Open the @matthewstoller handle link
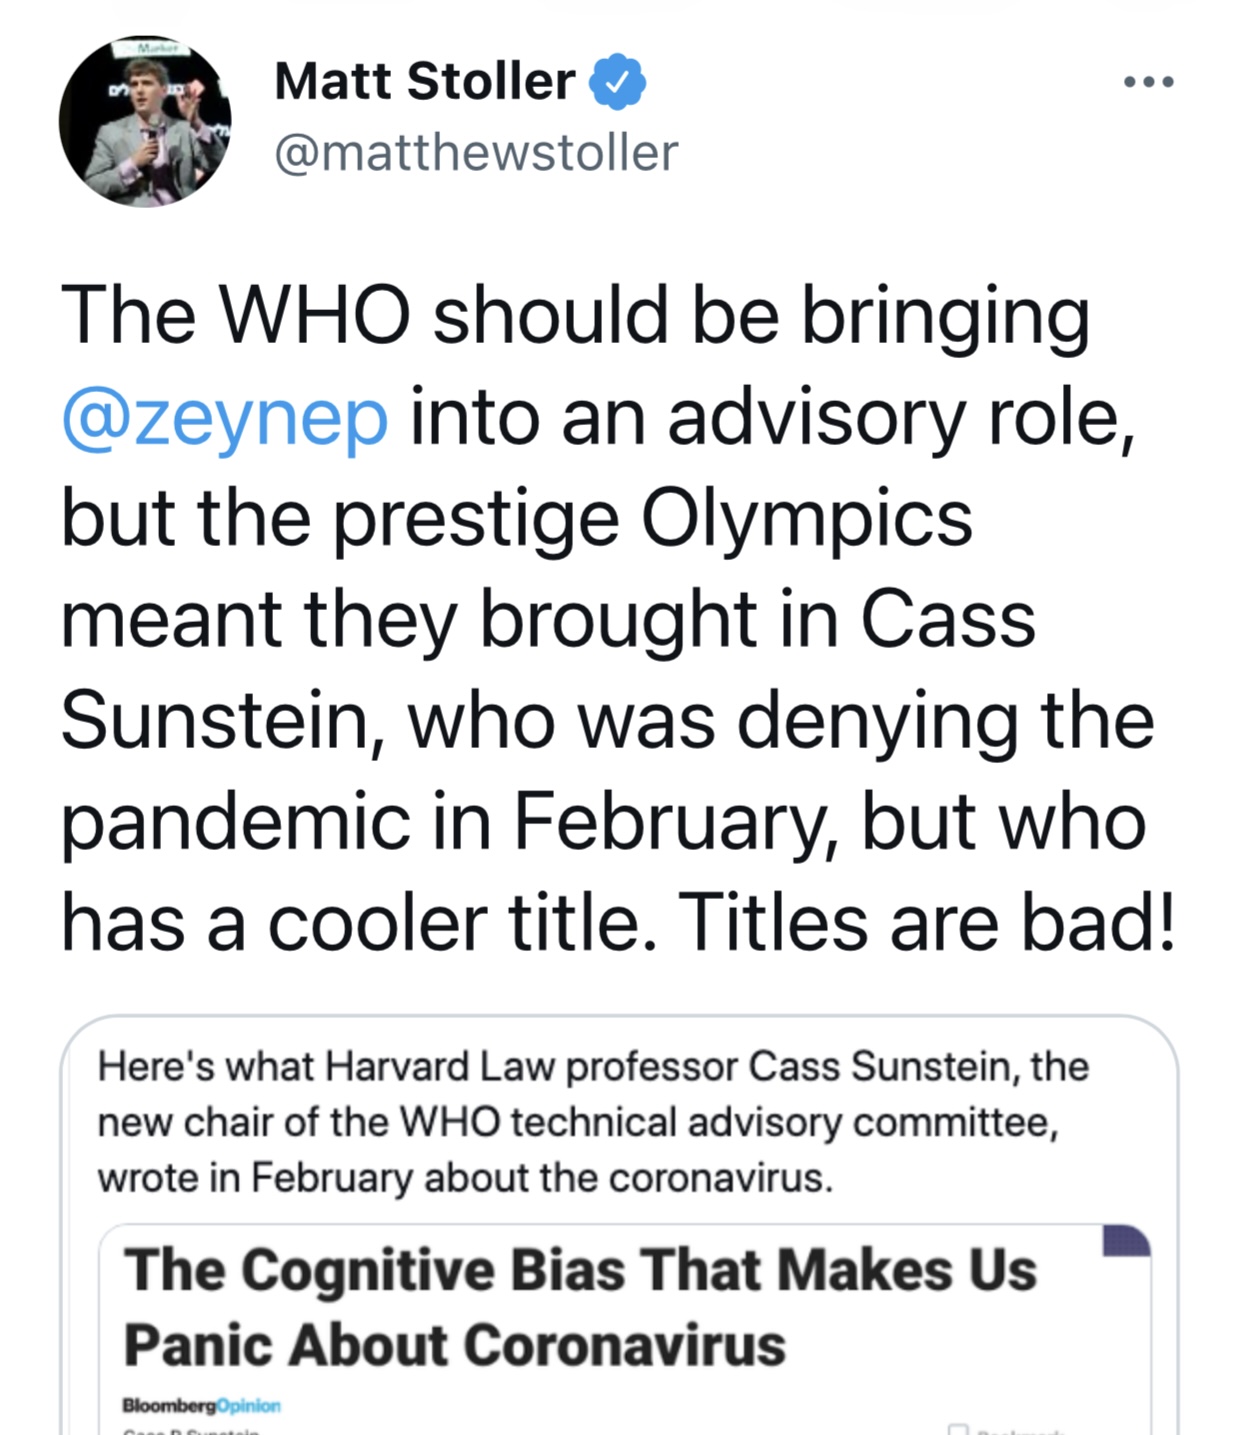This screenshot has height=1435, width=1241. (476, 153)
